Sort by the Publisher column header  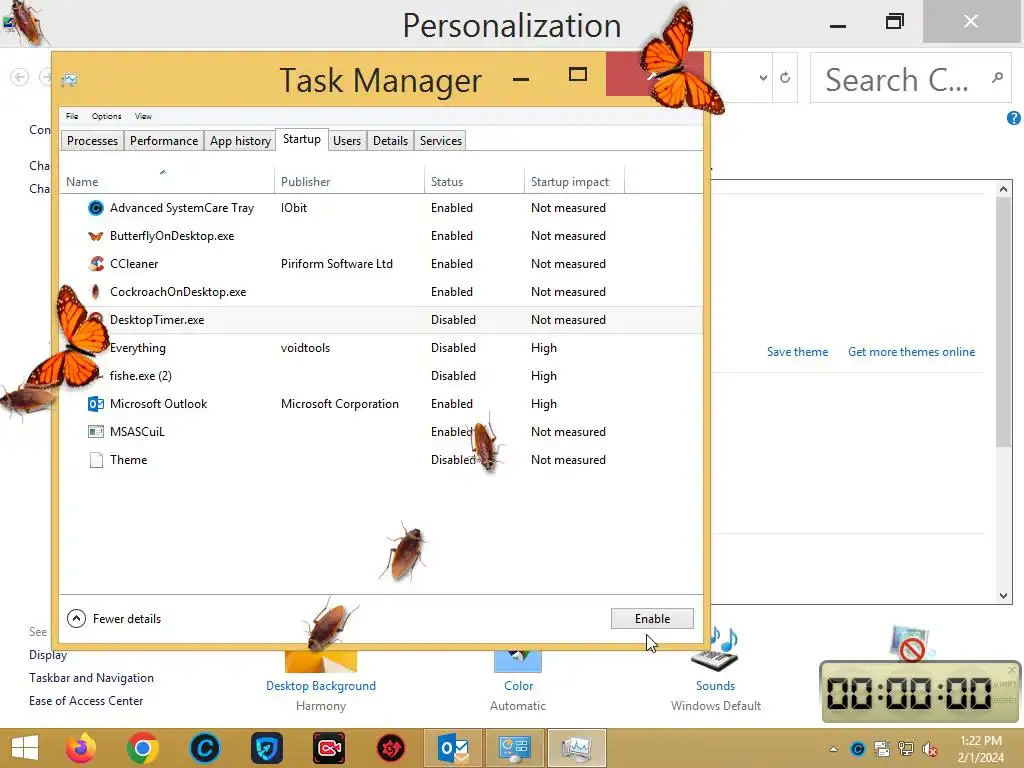click(x=349, y=182)
